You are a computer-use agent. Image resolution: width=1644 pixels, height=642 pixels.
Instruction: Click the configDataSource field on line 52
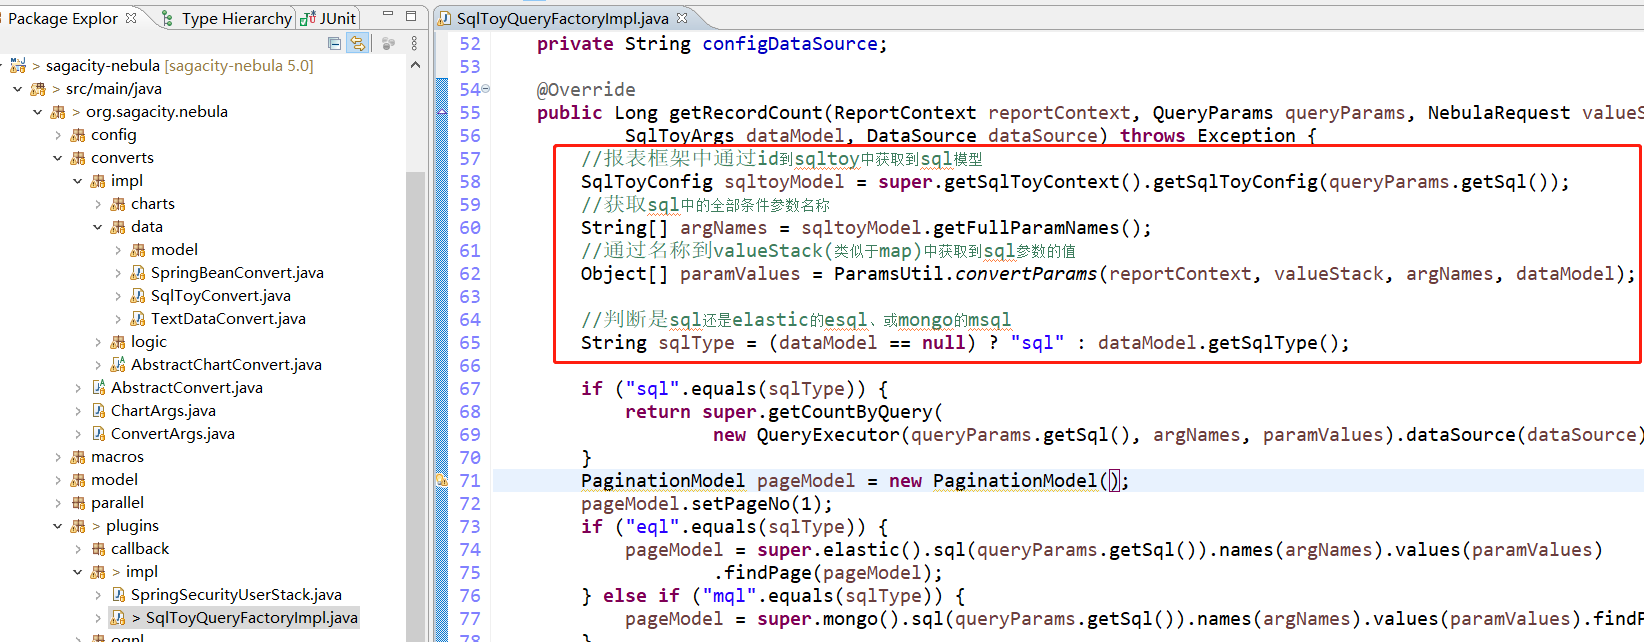[x=789, y=44]
